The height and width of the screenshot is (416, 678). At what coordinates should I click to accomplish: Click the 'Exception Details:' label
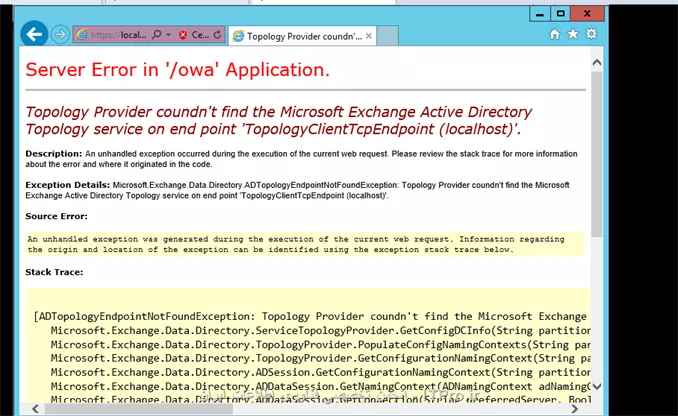[x=67, y=185]
